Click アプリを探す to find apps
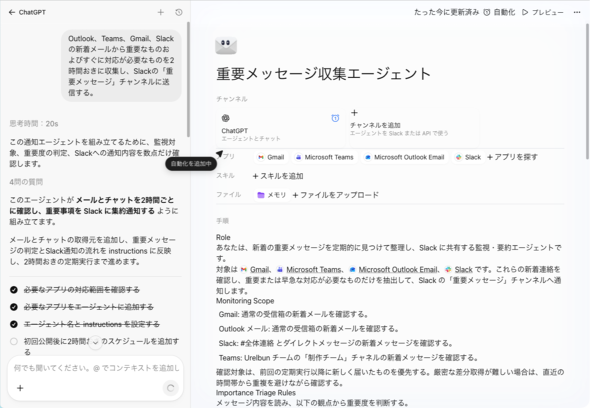 (x=512, y=157)
